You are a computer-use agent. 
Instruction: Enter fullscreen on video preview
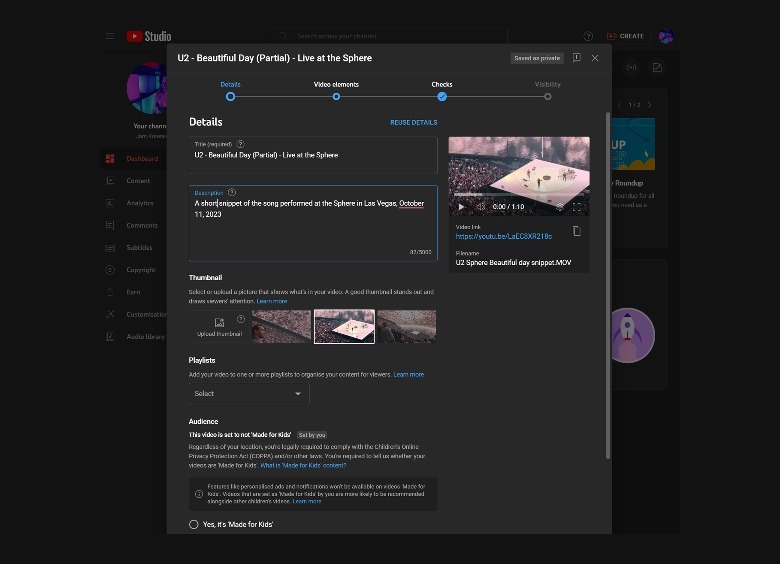(x=577, y=206)
